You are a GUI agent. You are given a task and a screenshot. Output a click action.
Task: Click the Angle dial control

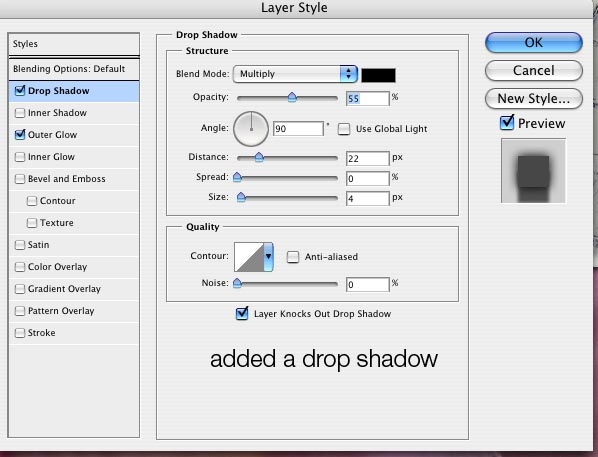click(251, 129)
